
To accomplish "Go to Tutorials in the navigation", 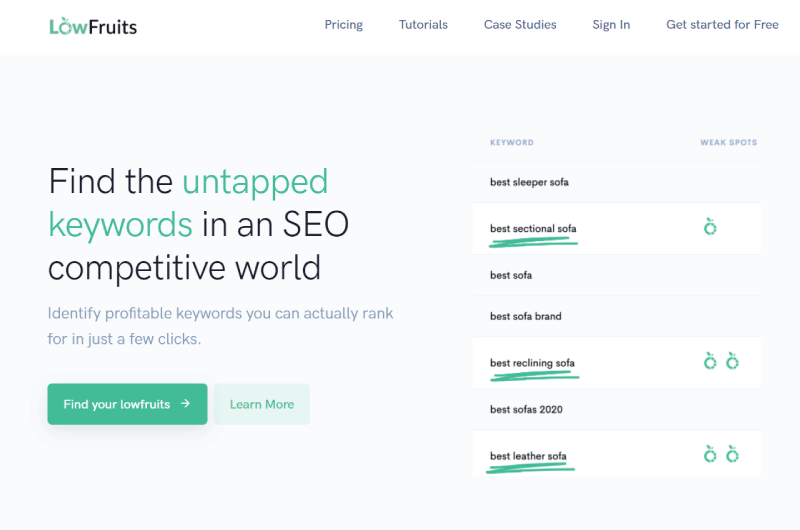I will point(423,24).
